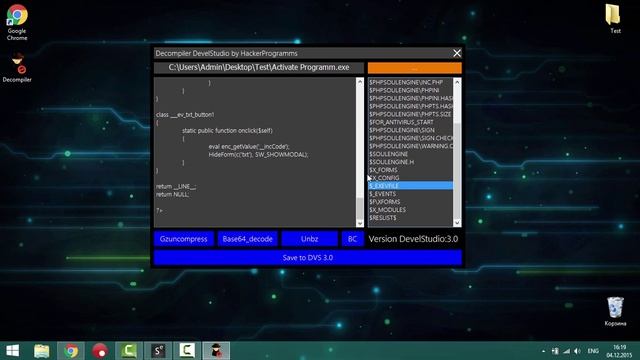Select $PHPSOULENGINE\INC.PHP in list
This screenshot has height=360, width=640.
(x=410, y=82)
